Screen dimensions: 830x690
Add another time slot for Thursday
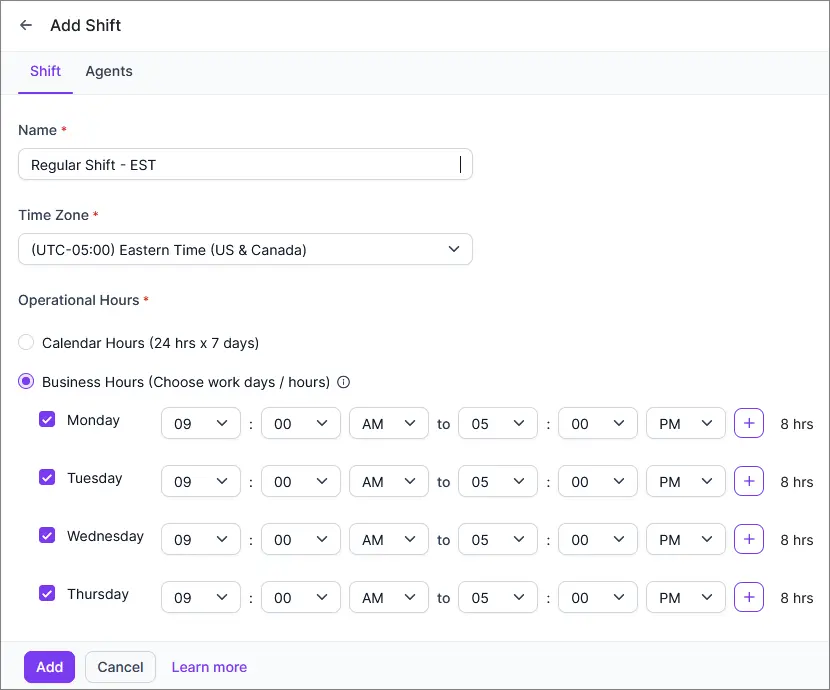748,597
